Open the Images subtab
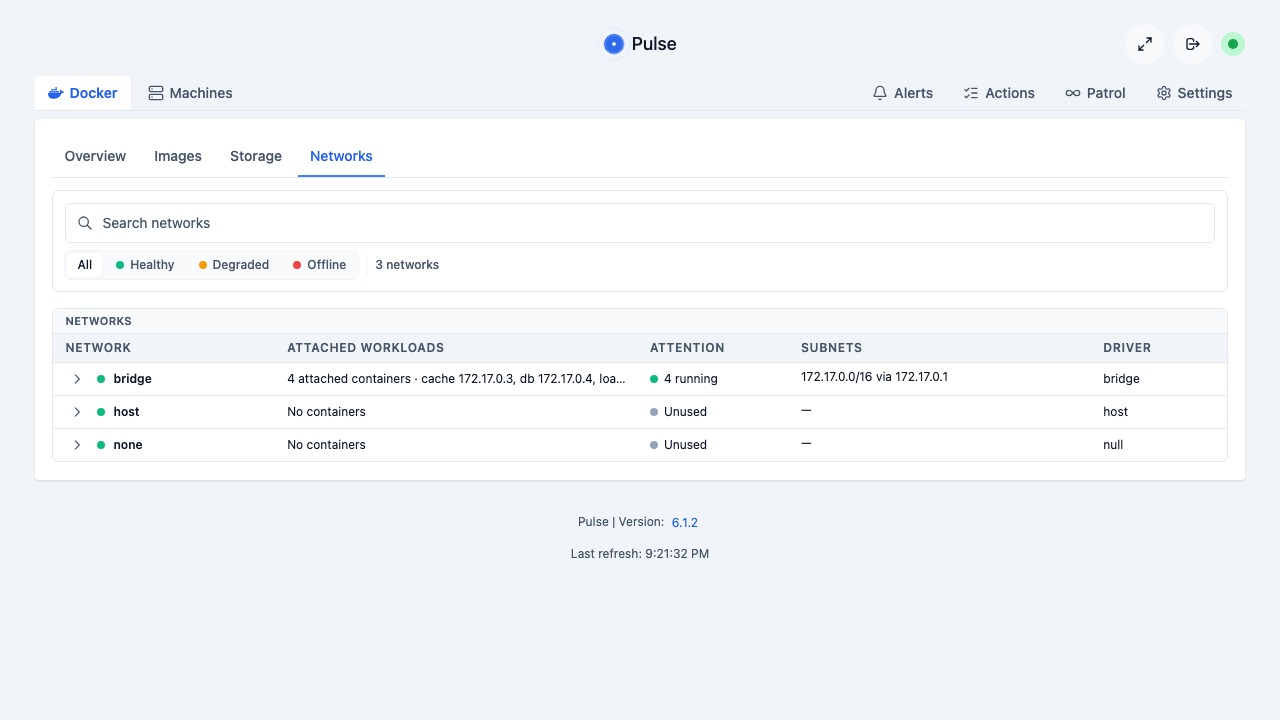The width and height of the screenshot is (1280, 720). [x=178, y=156]
